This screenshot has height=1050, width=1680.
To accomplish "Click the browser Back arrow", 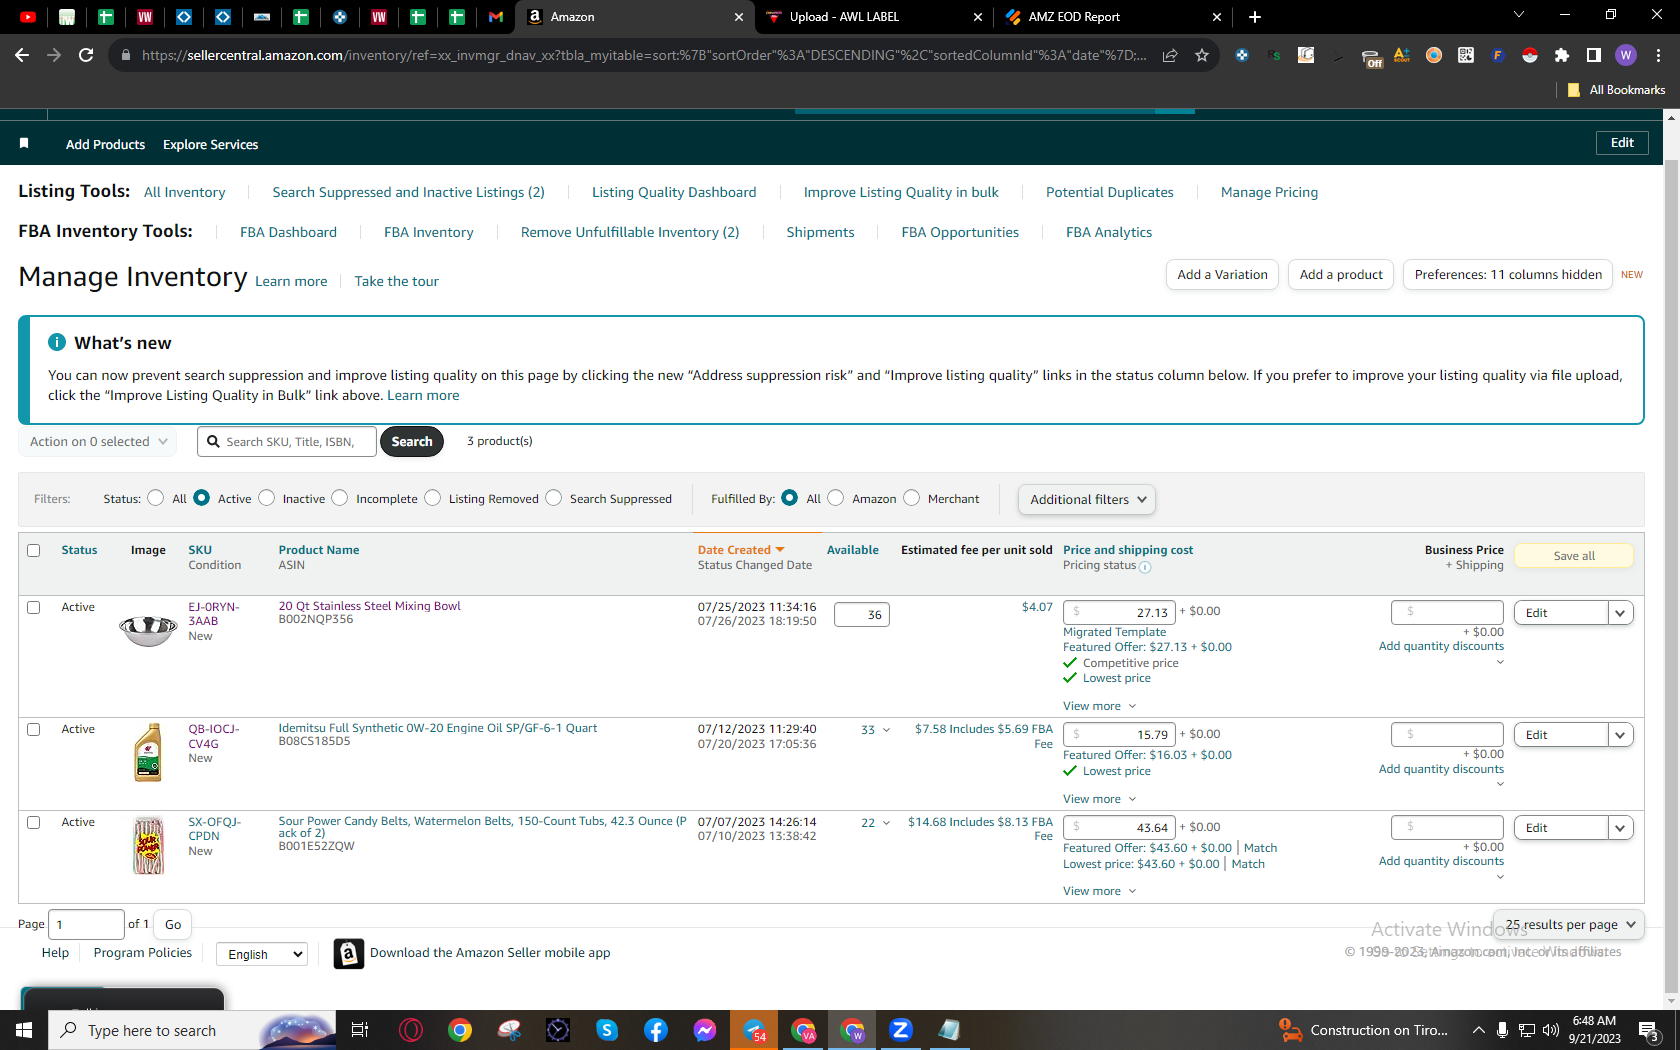I will pos(22,55).
